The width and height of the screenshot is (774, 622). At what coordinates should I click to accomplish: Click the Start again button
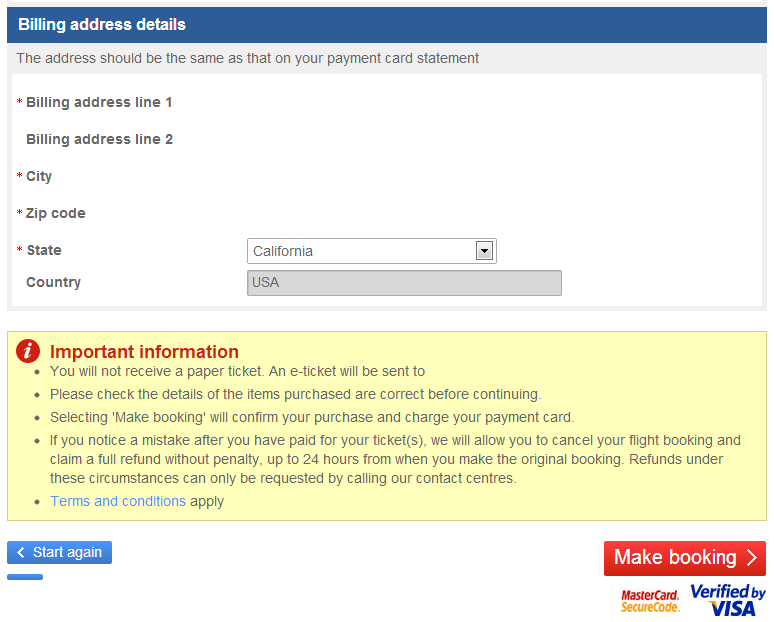point(59,552)
